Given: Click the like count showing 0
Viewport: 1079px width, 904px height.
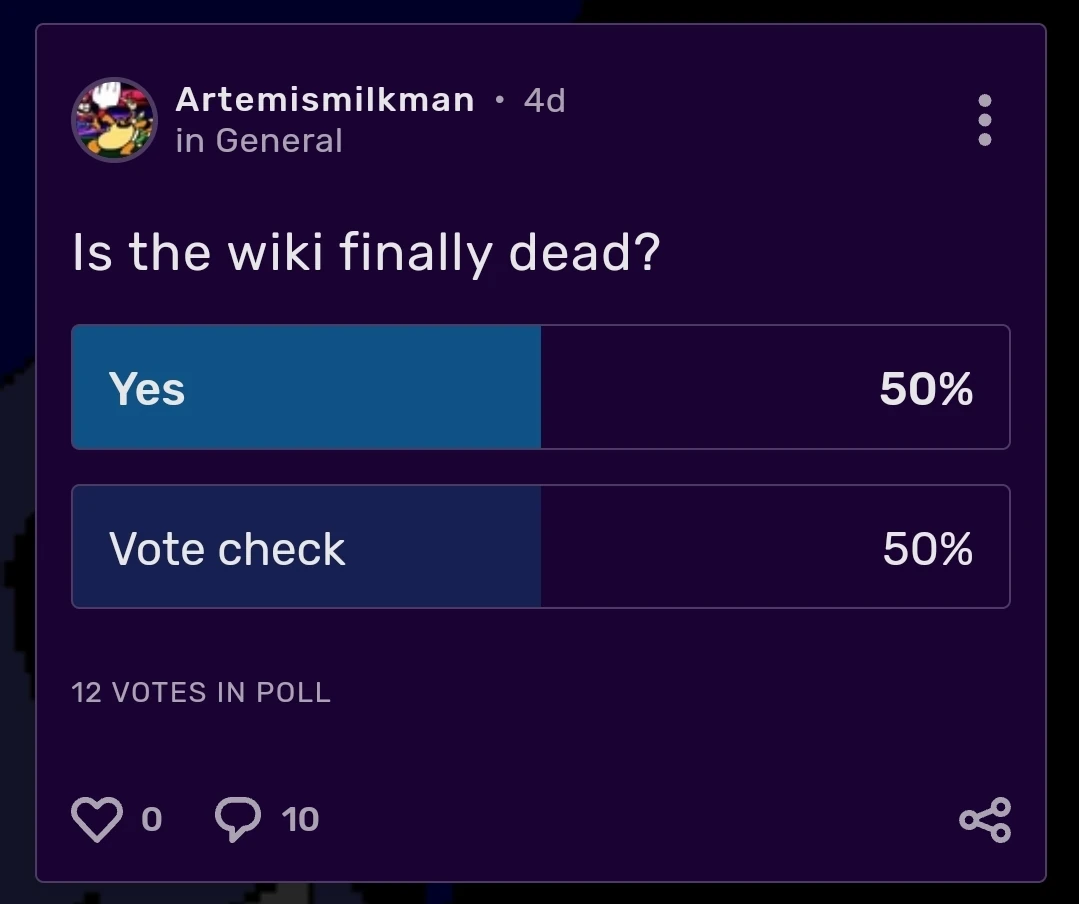Looking at the screenshot, I should coord(151,820).
